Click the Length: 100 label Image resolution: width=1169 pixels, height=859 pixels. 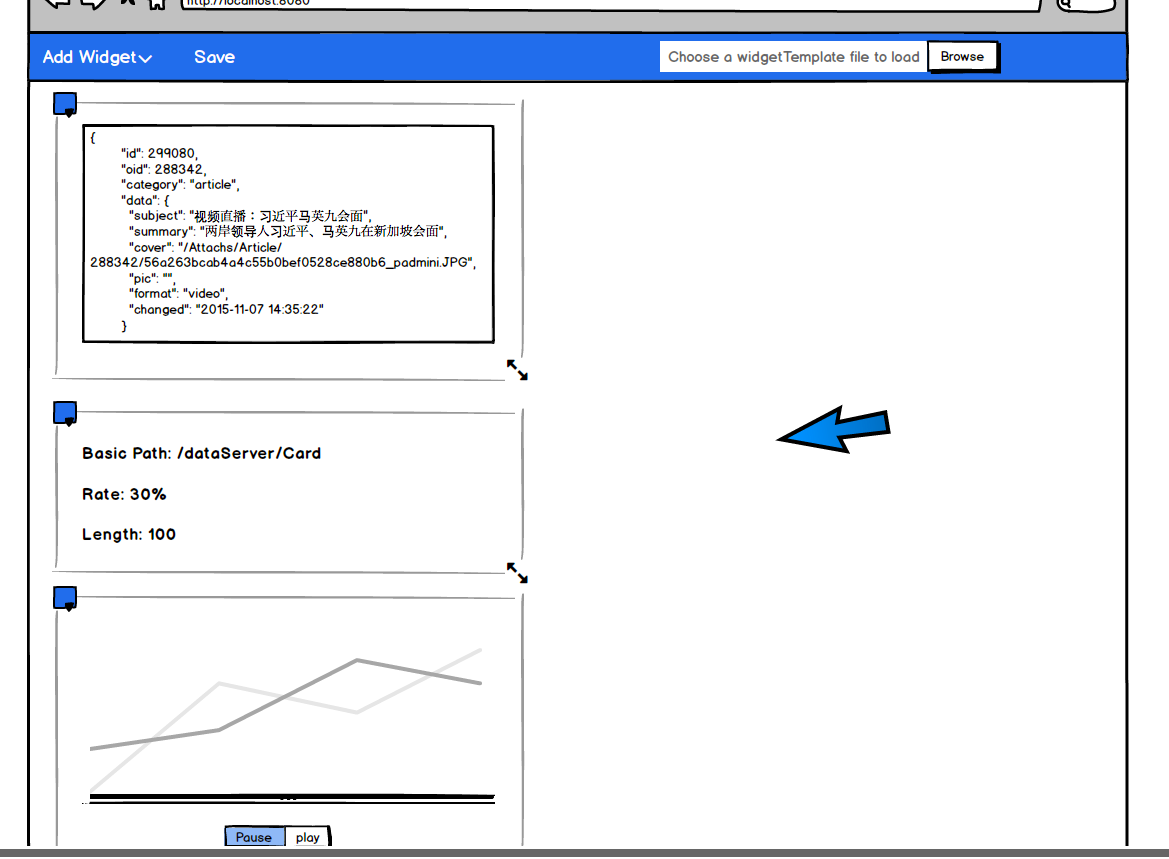pyautogui.click(x=129, y=534)
